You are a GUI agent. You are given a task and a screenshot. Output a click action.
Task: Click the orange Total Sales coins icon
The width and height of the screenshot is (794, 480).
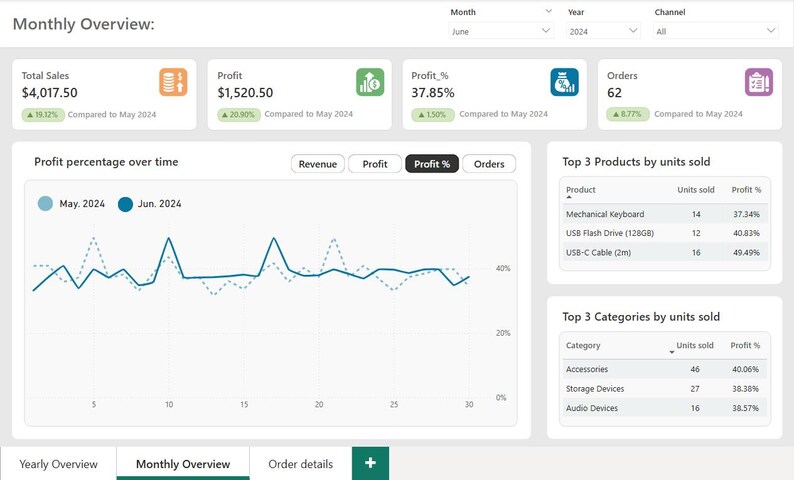click(x=173, y=82)
